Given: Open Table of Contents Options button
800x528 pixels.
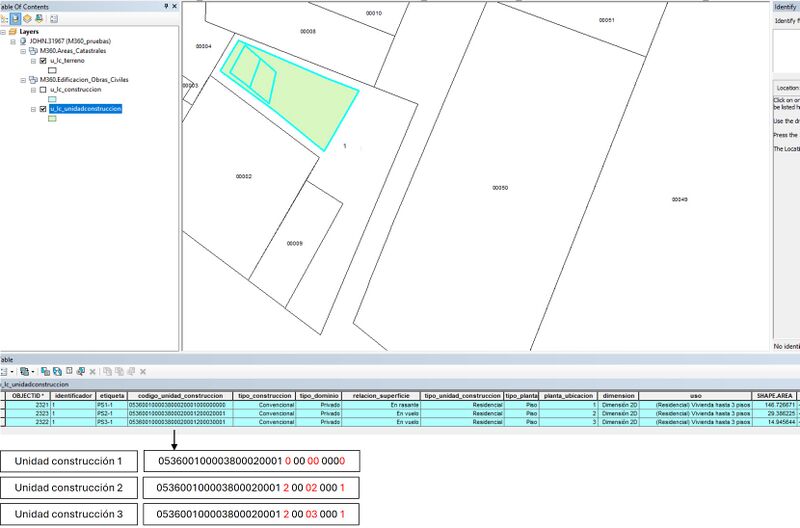Looking at the screenshot, I should [x=54, y=19].
